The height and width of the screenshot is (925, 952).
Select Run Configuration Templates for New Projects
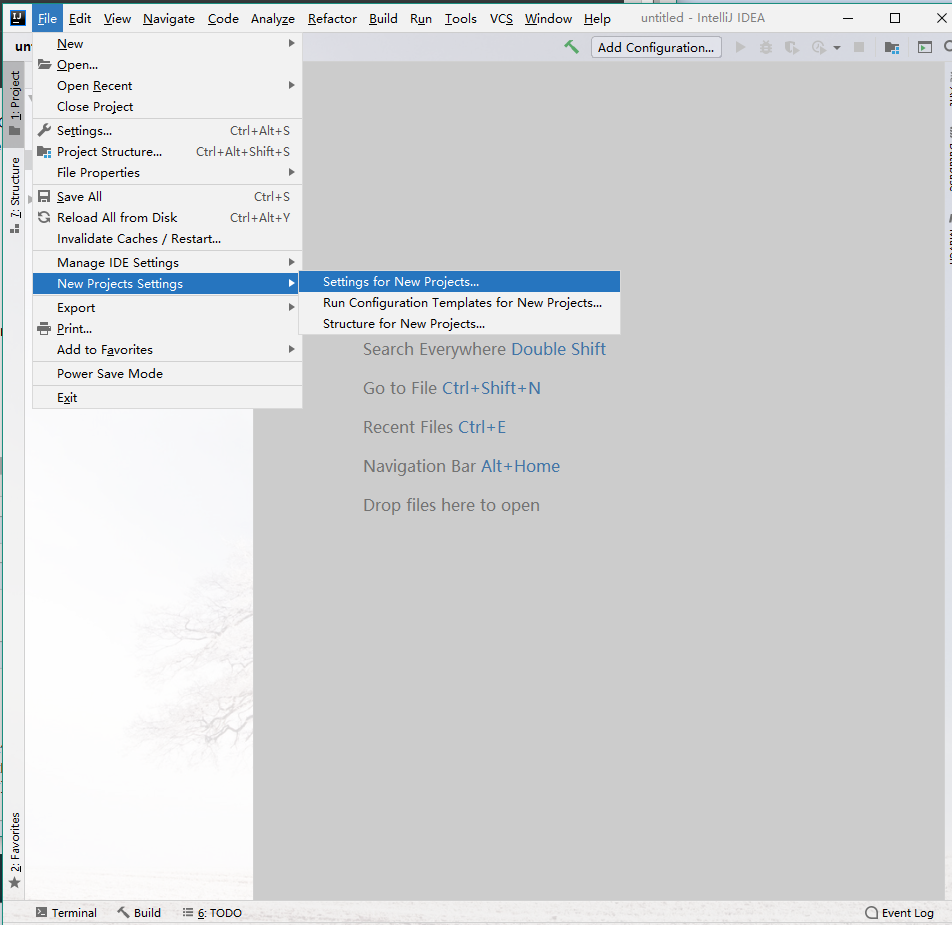pos(460,302)
